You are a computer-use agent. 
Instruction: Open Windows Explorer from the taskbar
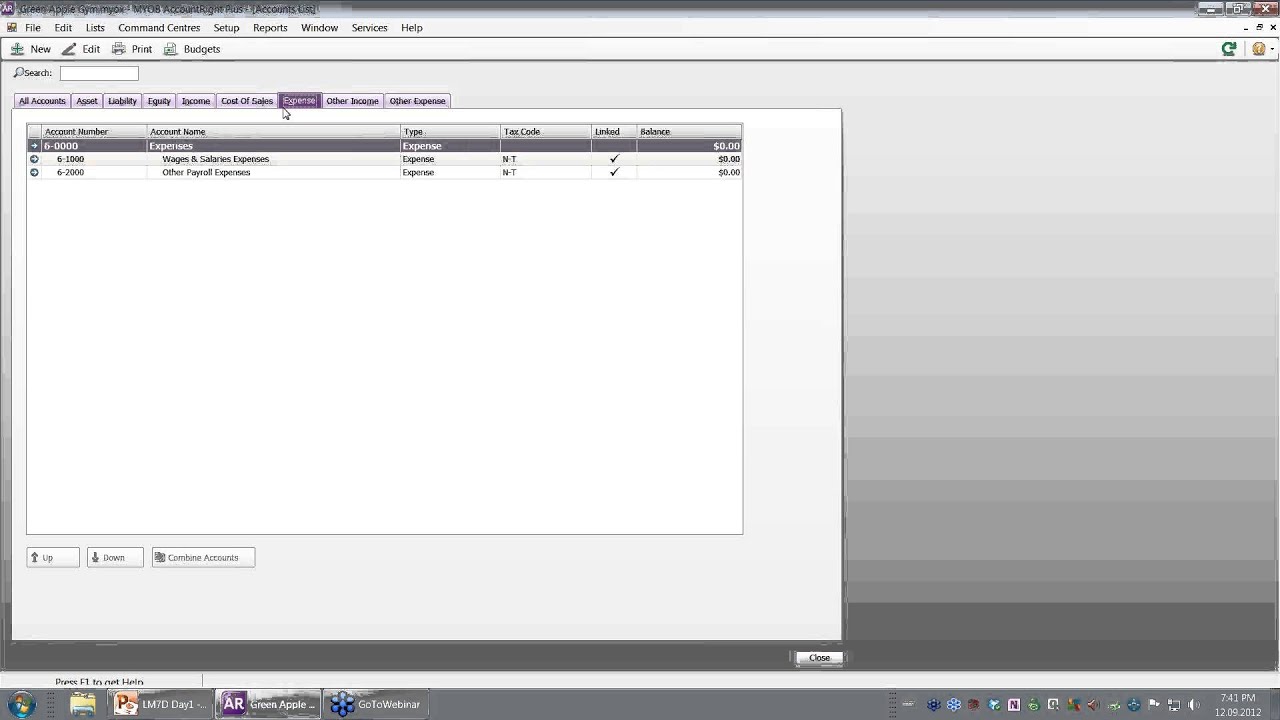(83, 704)
